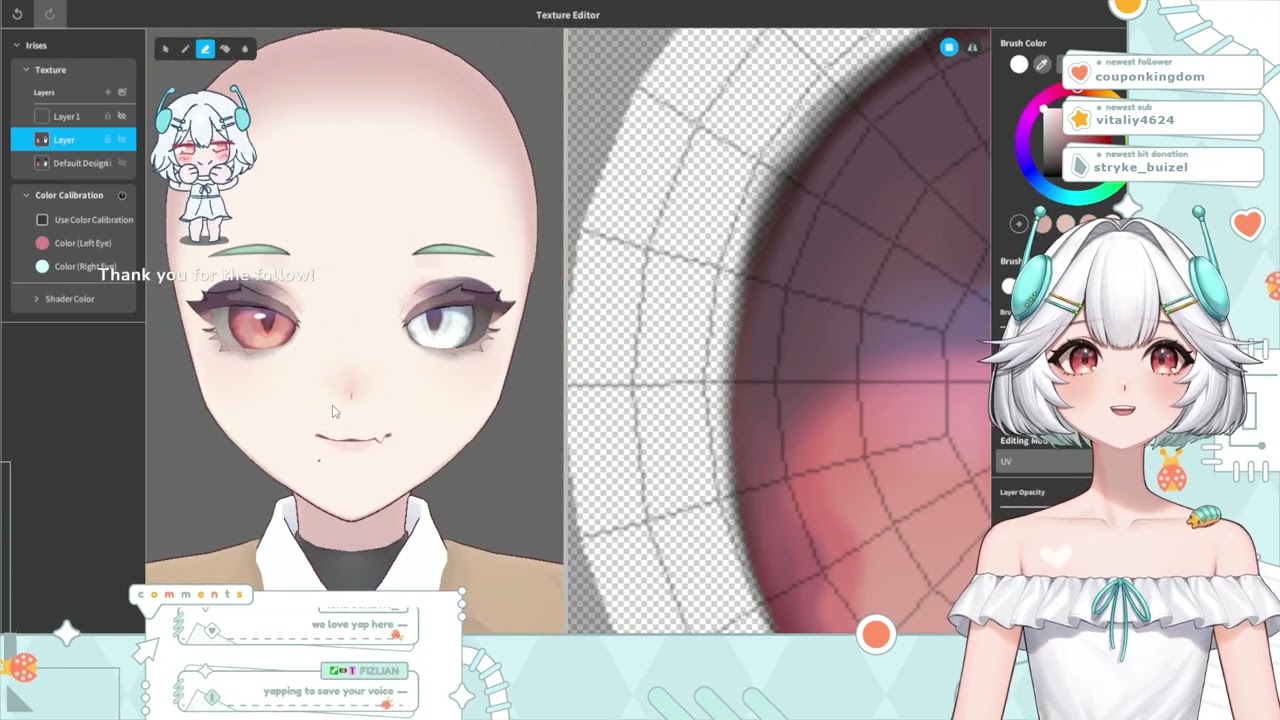Open the Color Calibration help icon
Image resolution: width=1280 pixels, height=720 pixels.
tap(122, 195)
